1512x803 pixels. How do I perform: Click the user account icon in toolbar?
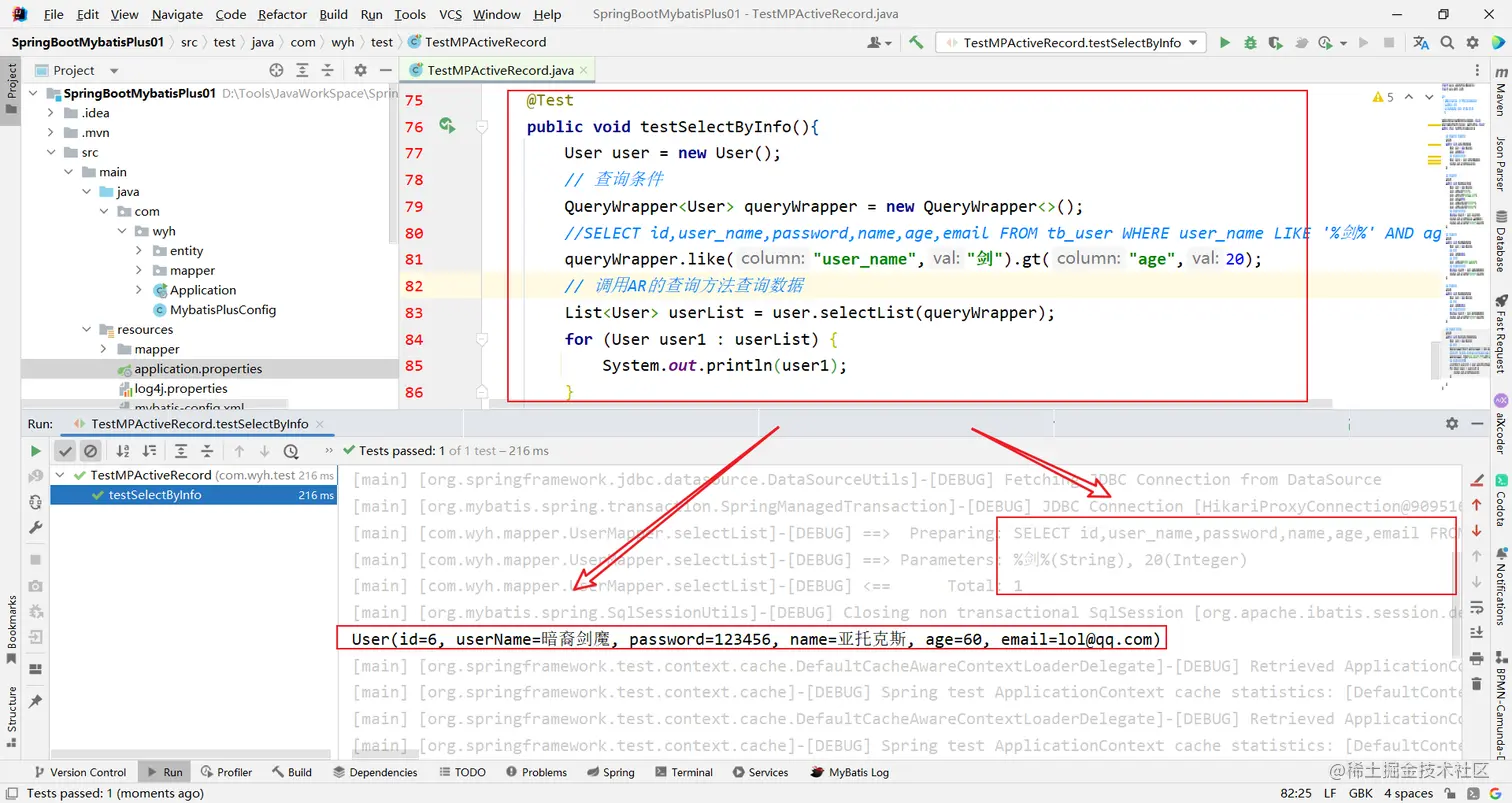880,42
